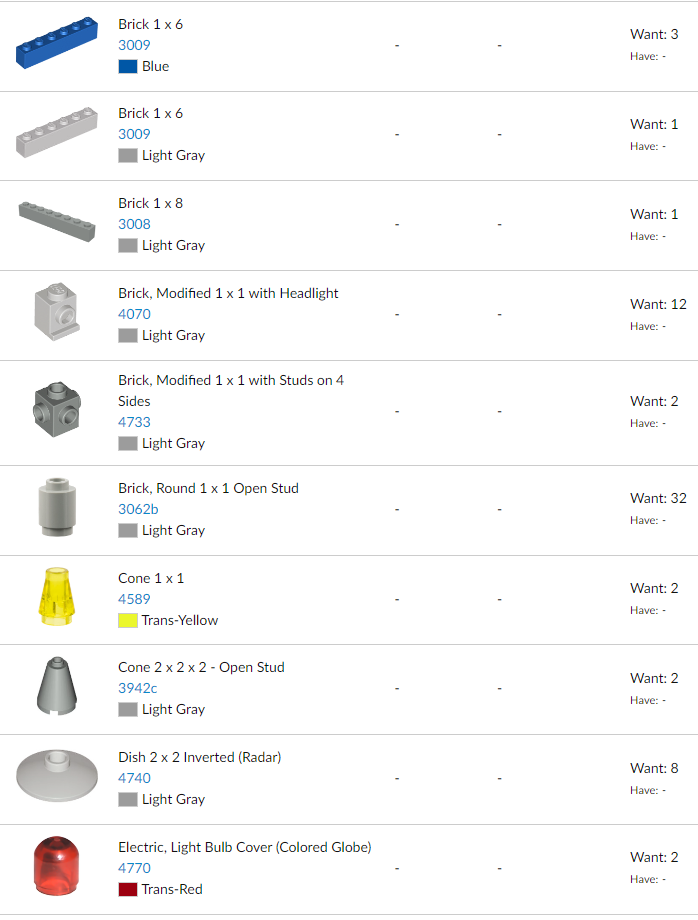Click part number 4589 link
This screenshot has height=920, width=698.
pos(134,599)
